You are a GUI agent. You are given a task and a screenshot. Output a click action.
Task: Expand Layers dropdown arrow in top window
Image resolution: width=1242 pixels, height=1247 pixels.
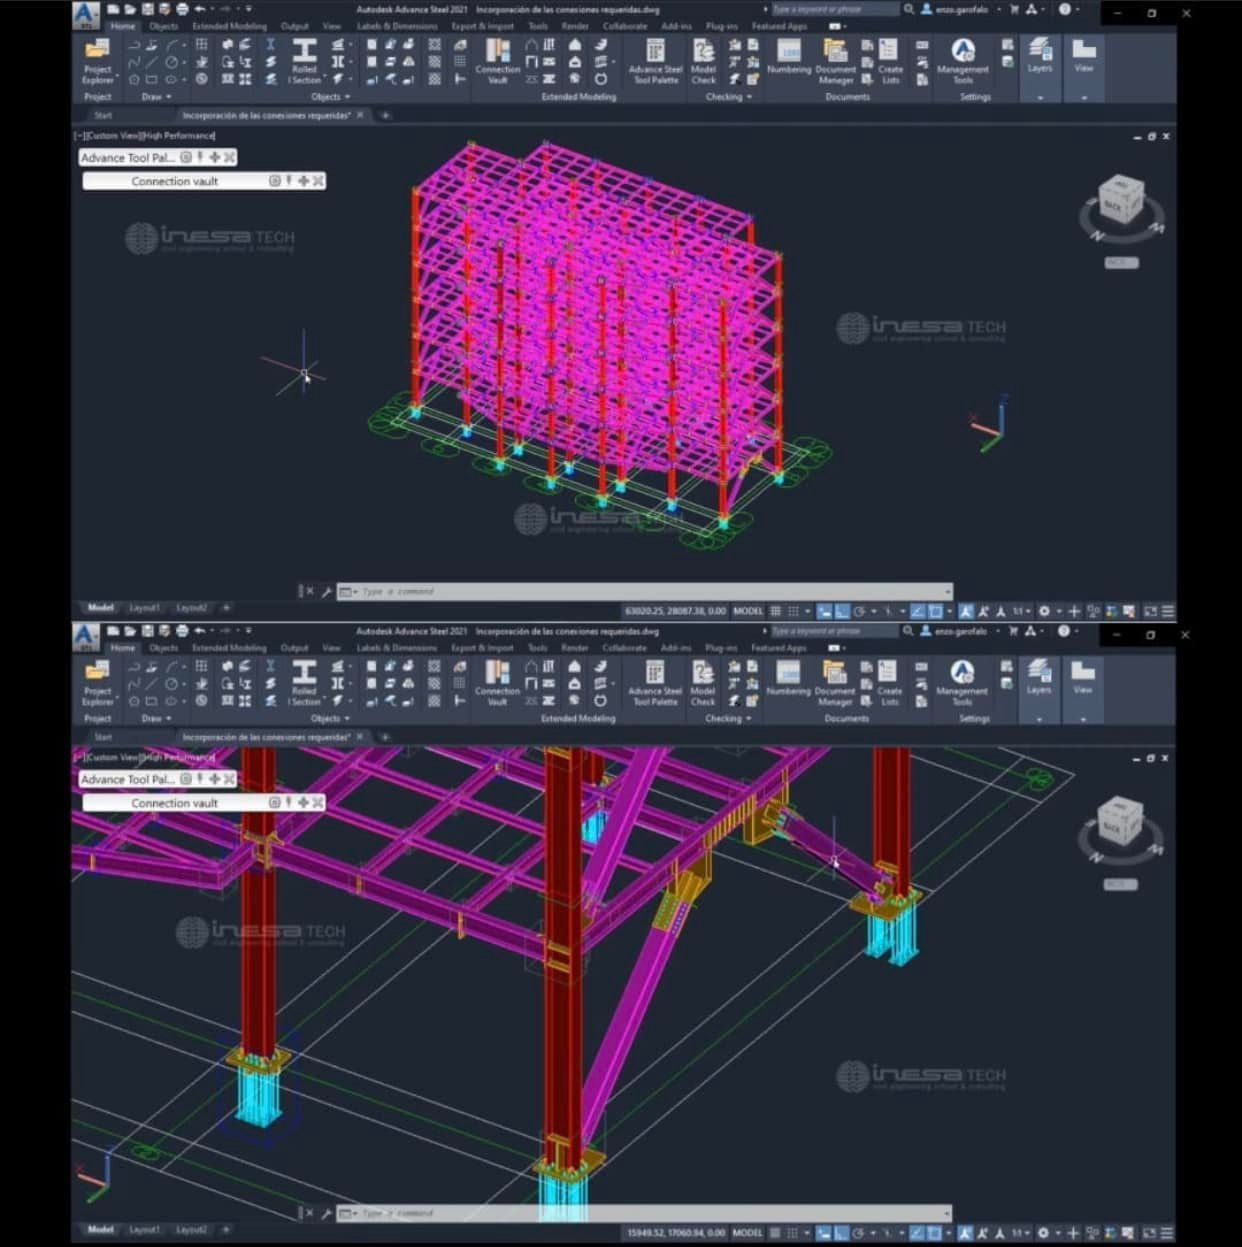(1040, 97)
